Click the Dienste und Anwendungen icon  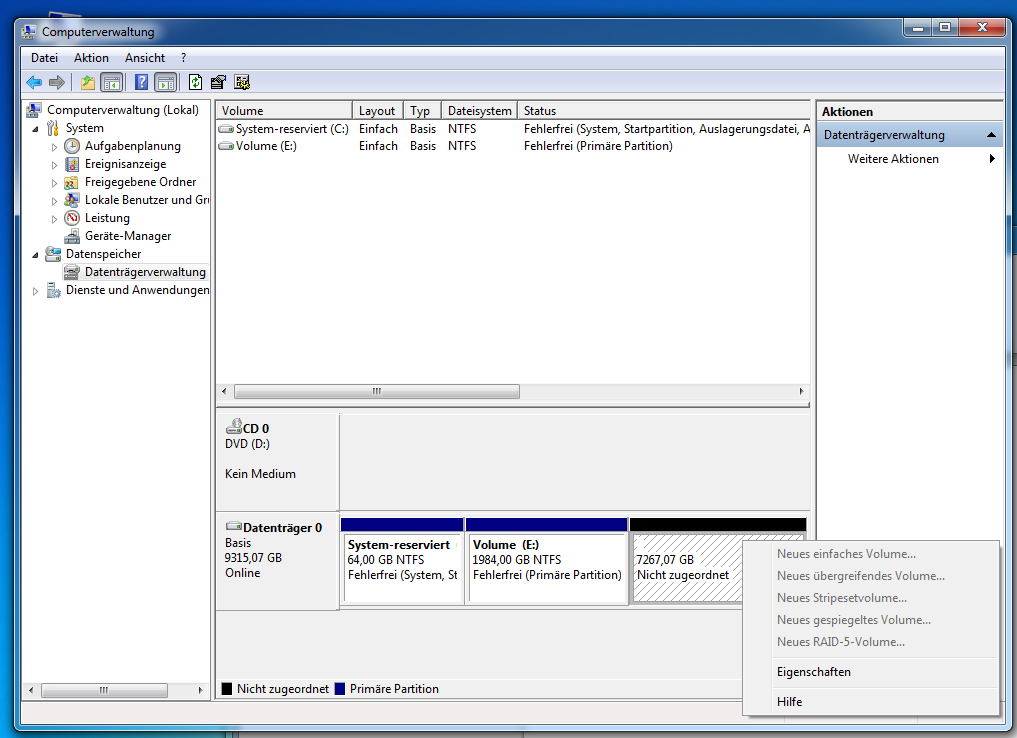pyautogui.click(x=53, y=290)
